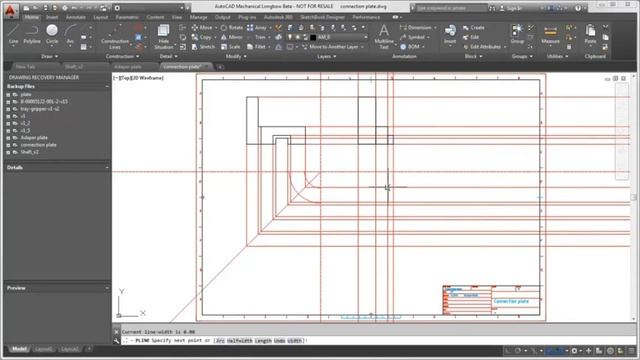
Task: Expand the Layers panel dropdown
Action: coord(327,56)
